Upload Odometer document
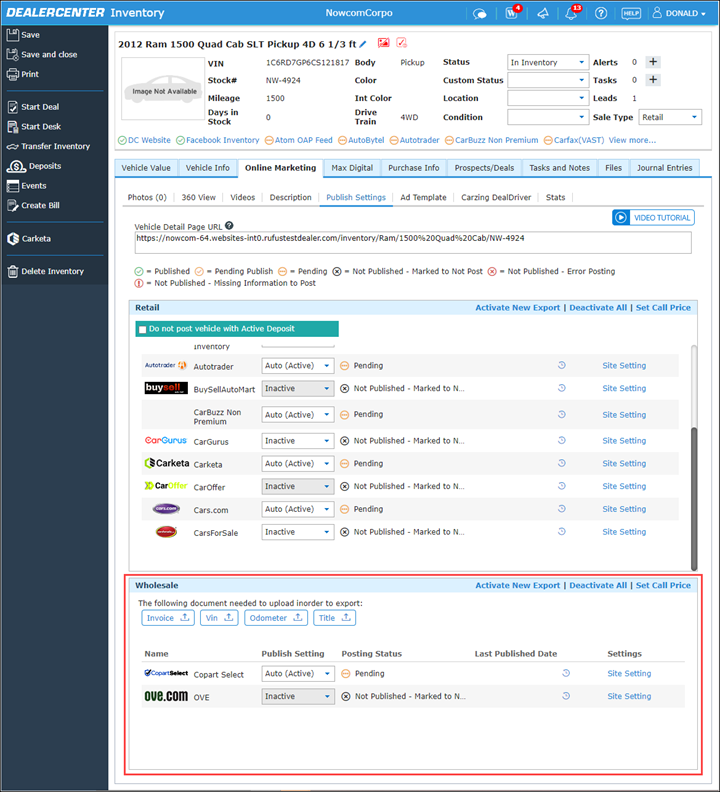The image size is (720, 792). [x=276, y=618]
